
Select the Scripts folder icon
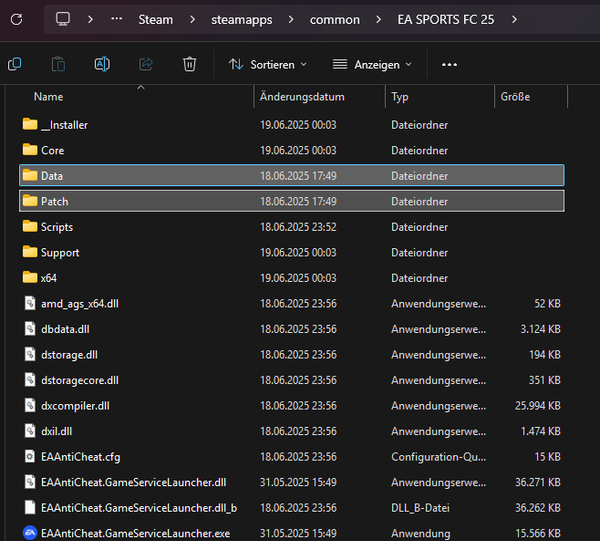click(x=30, y=227)
